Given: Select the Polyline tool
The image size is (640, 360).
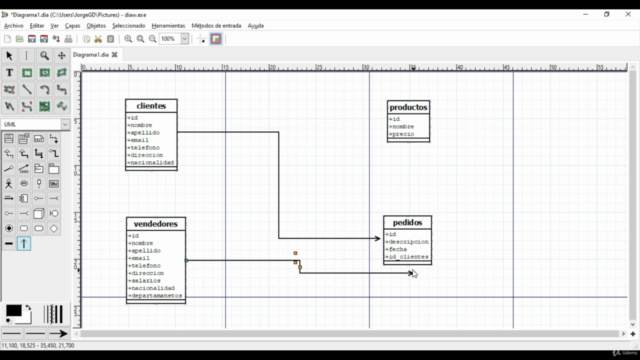Looking at the screenshot, I should pos(9,107).
